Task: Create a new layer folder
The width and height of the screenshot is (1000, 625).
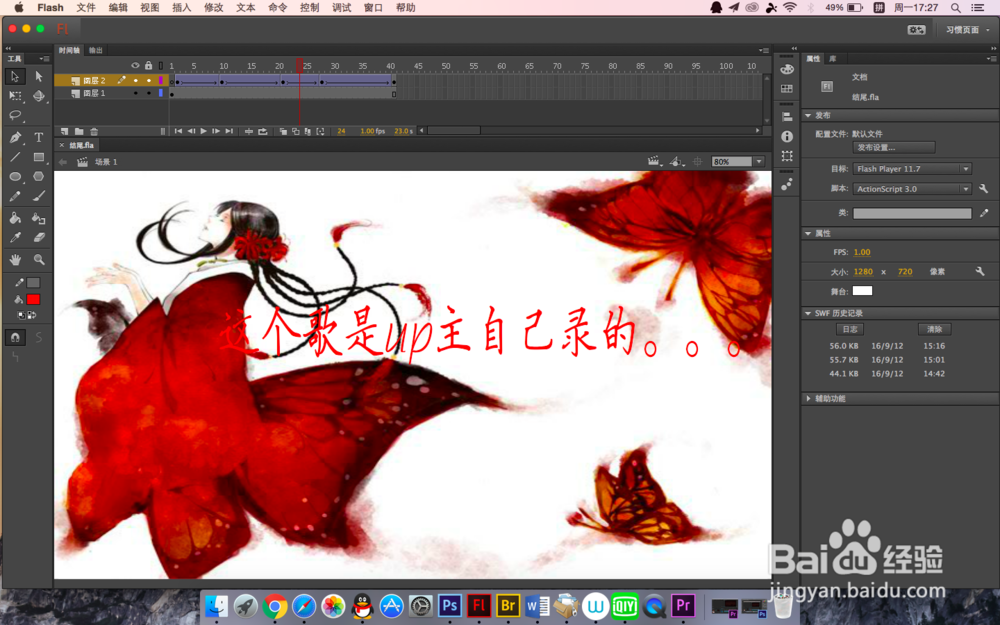Action: click(79, 131)
